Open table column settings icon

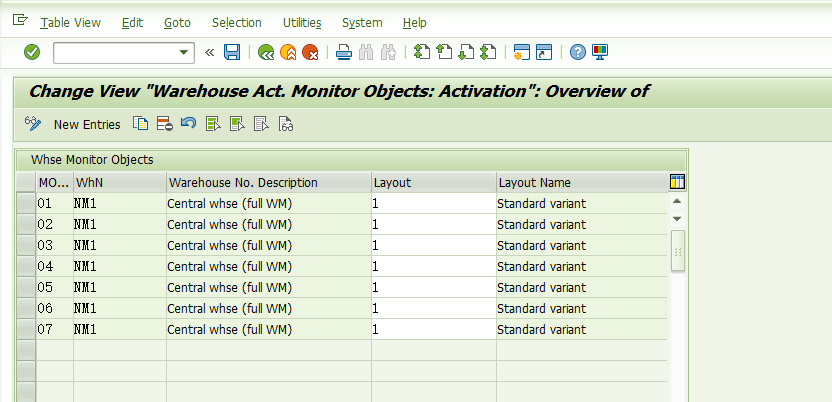(x=678, y=182)
